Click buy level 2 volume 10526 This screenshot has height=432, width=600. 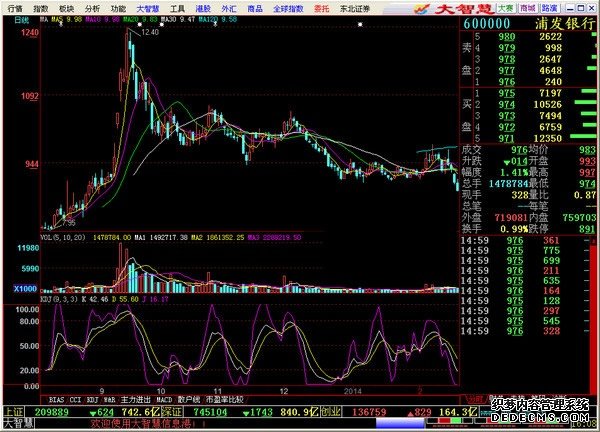(548, 104)
